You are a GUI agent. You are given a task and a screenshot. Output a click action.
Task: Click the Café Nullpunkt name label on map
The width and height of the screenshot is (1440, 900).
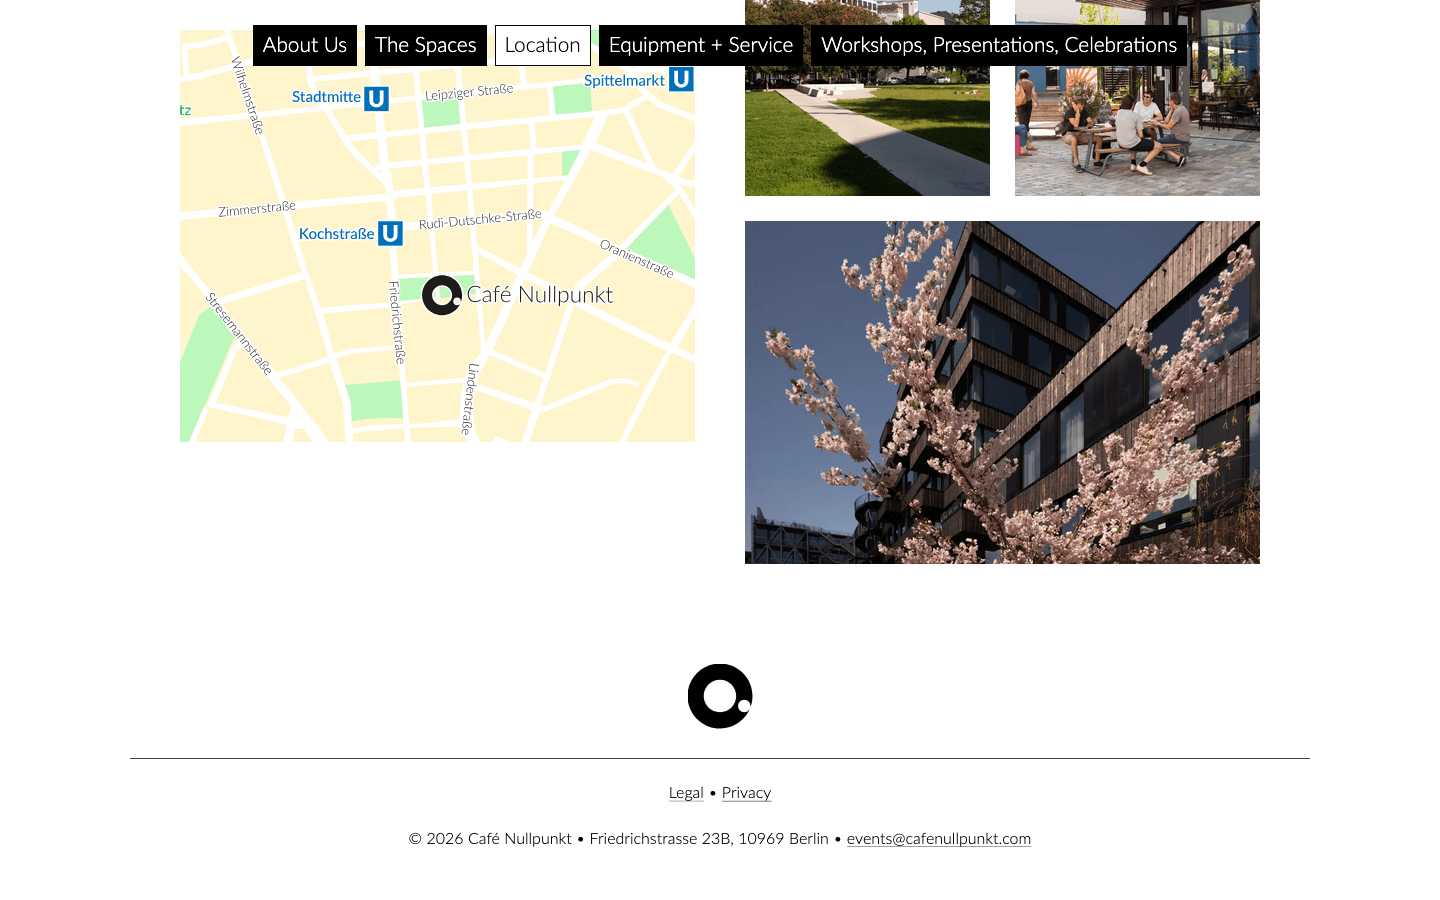pyautogui.click(x=541, y=294)
